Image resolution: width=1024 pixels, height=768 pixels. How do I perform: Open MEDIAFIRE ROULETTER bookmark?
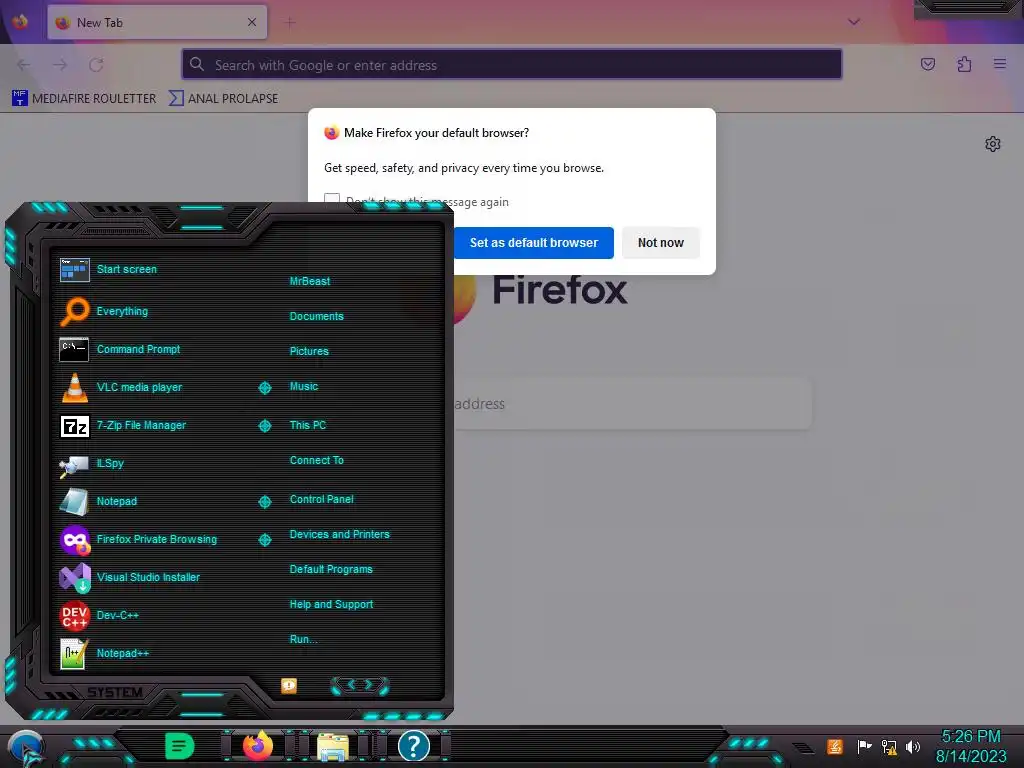tap(84, 99)
